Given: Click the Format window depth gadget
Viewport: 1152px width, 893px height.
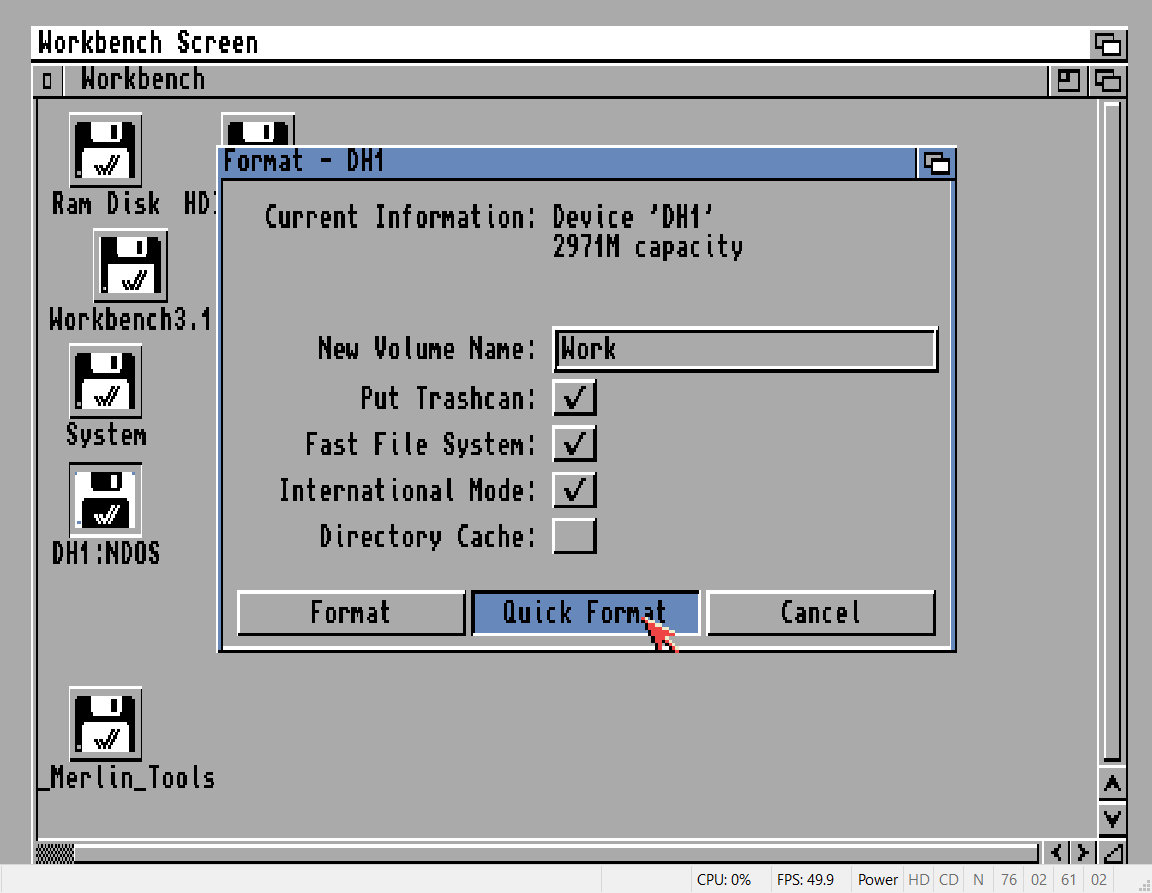Looking at the screenshot, I should coord(936,162).
